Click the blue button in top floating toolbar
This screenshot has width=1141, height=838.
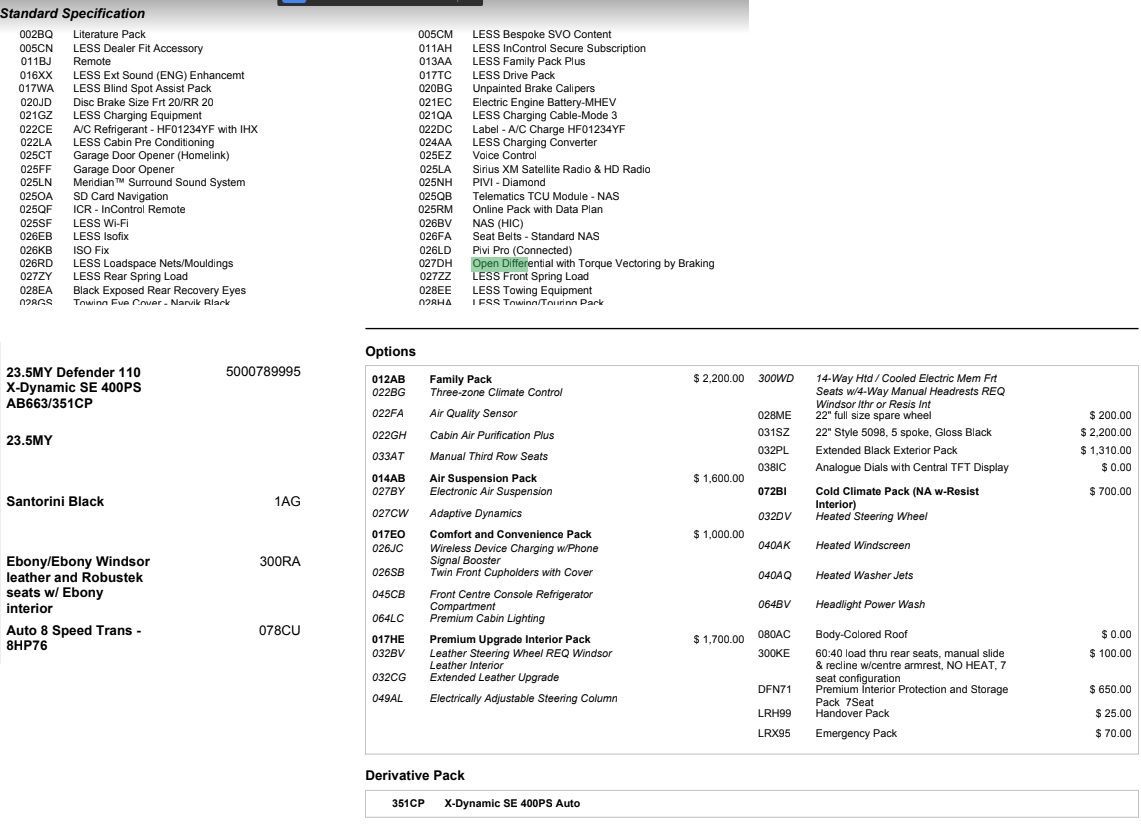[293, 2]
